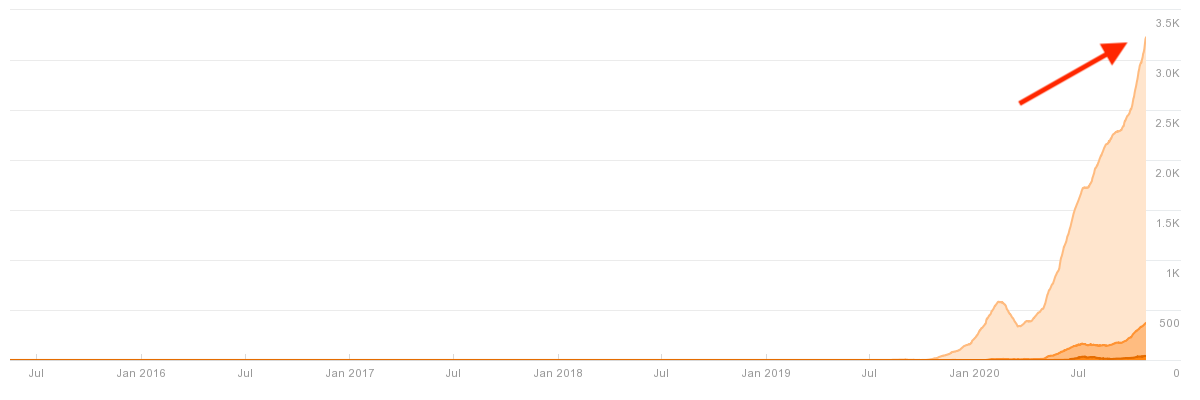Click the Jul label between Jan 2018 and Jan 2019
Viewport: 1200px width, 400px height.
(661, 373)
